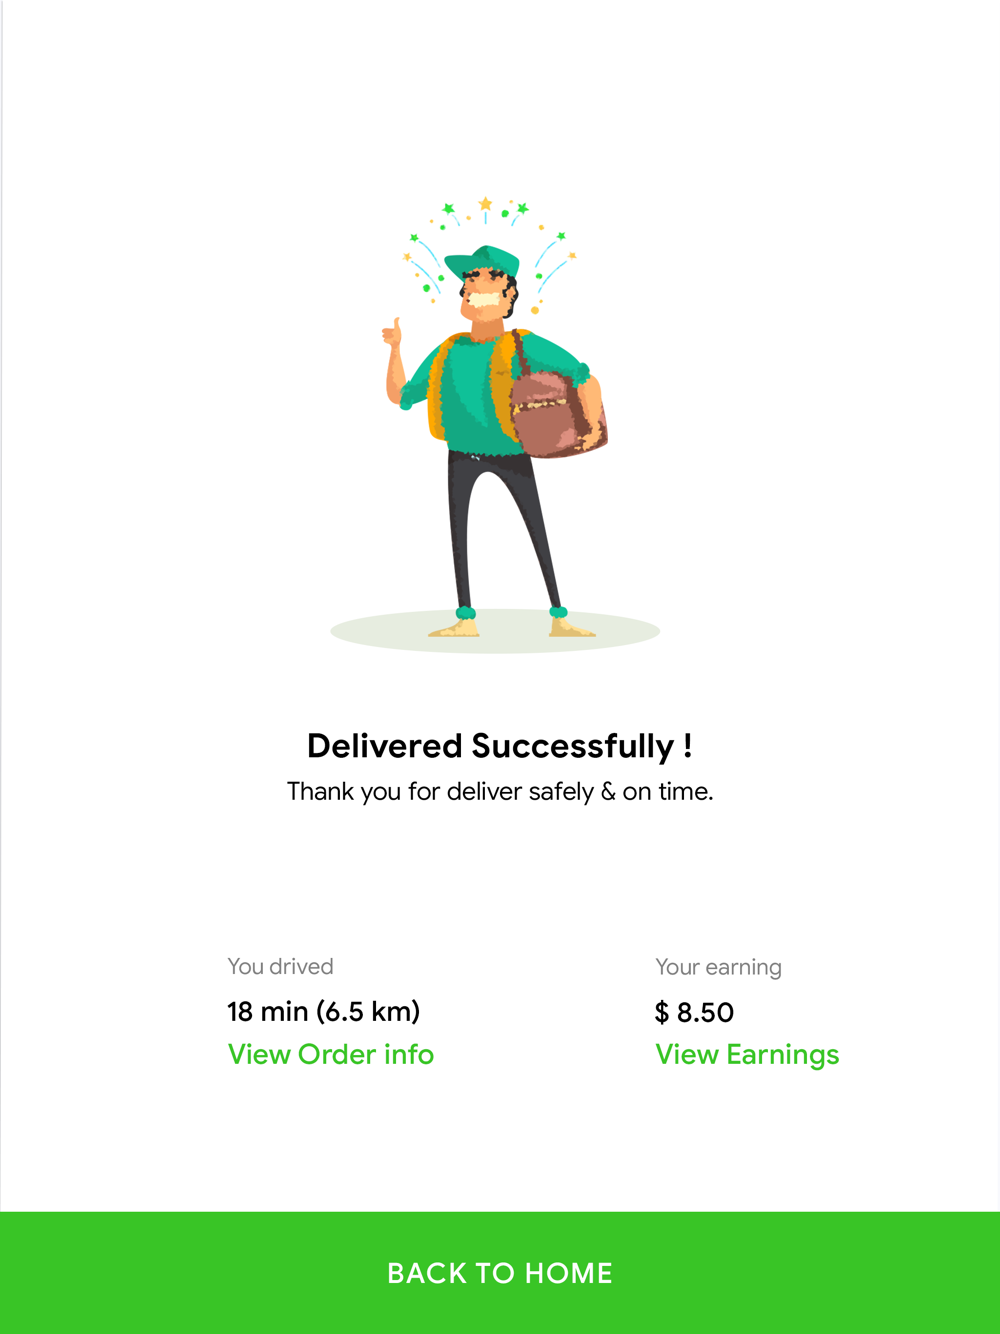Open the View Earnings link
The image size is (1000, 1334).
pos(747,1055)
